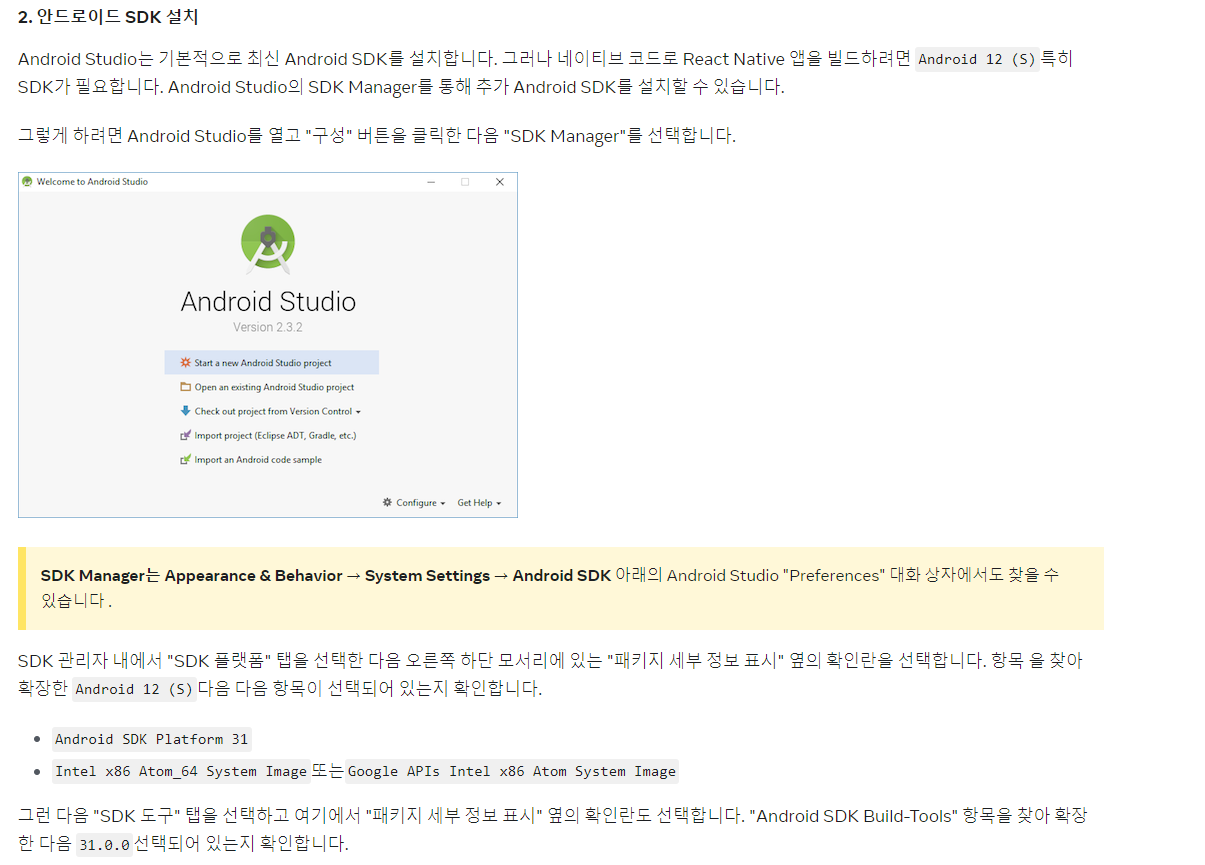This screenshot has width=1205, height=865.
Task: Click the open existing project folder icon
Action: 185,387
